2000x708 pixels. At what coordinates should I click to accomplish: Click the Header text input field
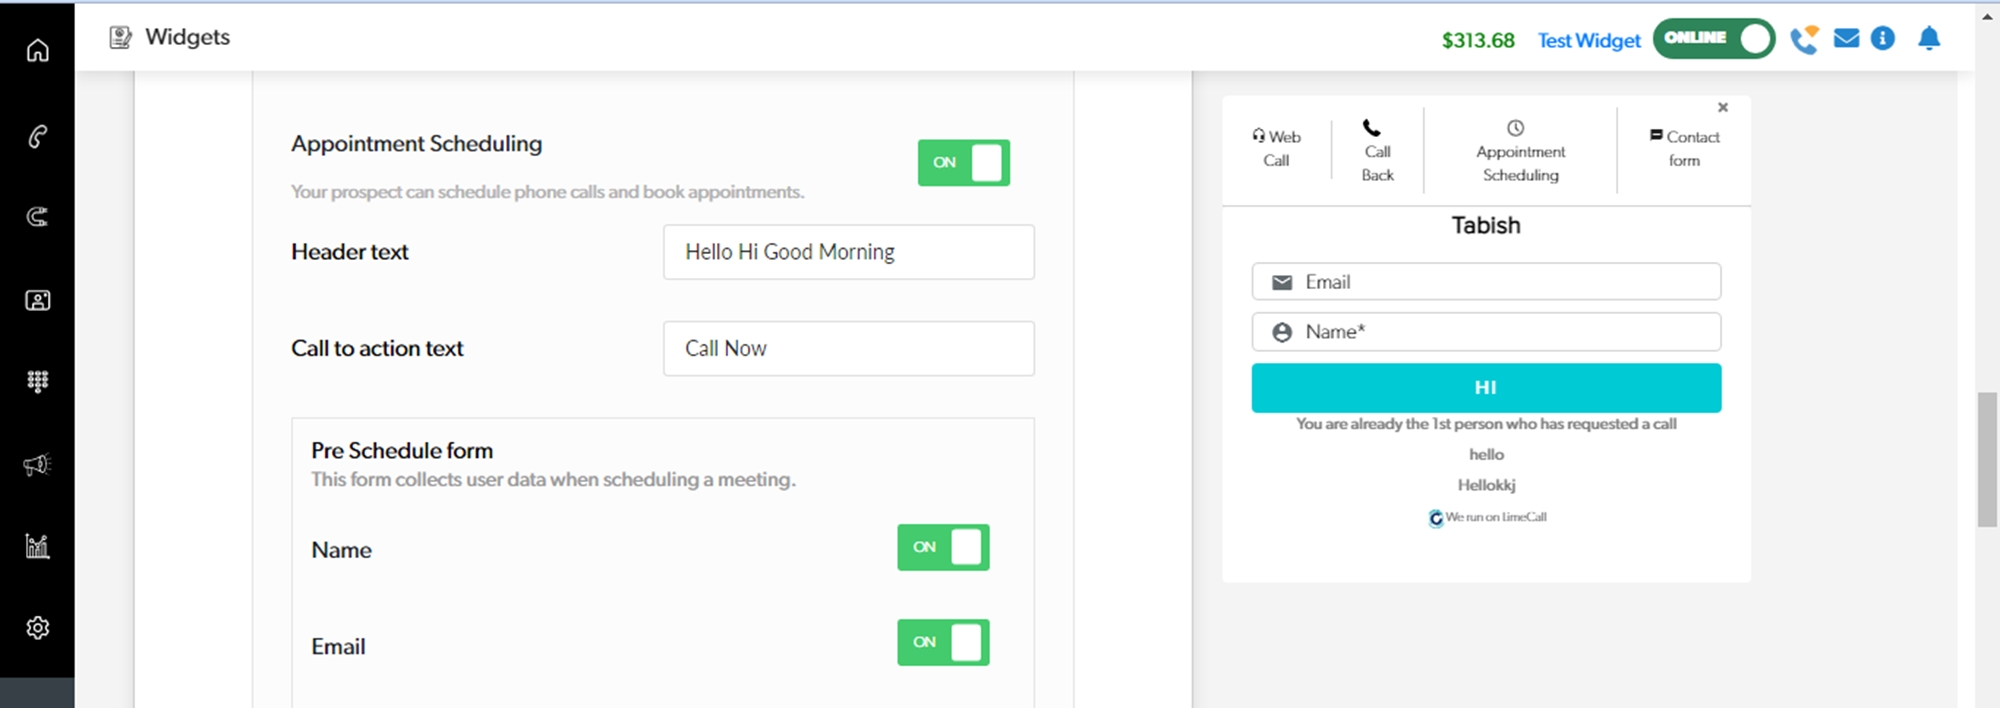tap(848, 252)
